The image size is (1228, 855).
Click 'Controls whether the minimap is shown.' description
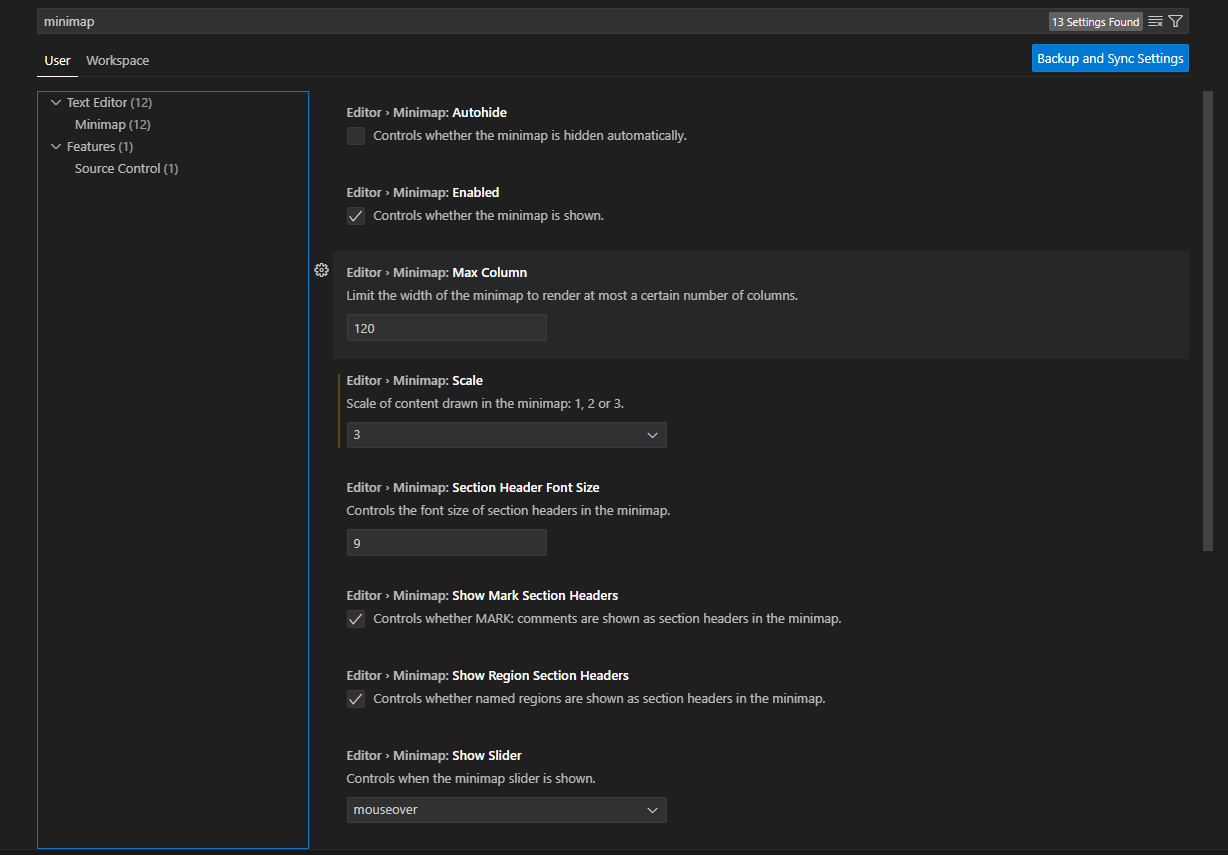pos(488,216)
